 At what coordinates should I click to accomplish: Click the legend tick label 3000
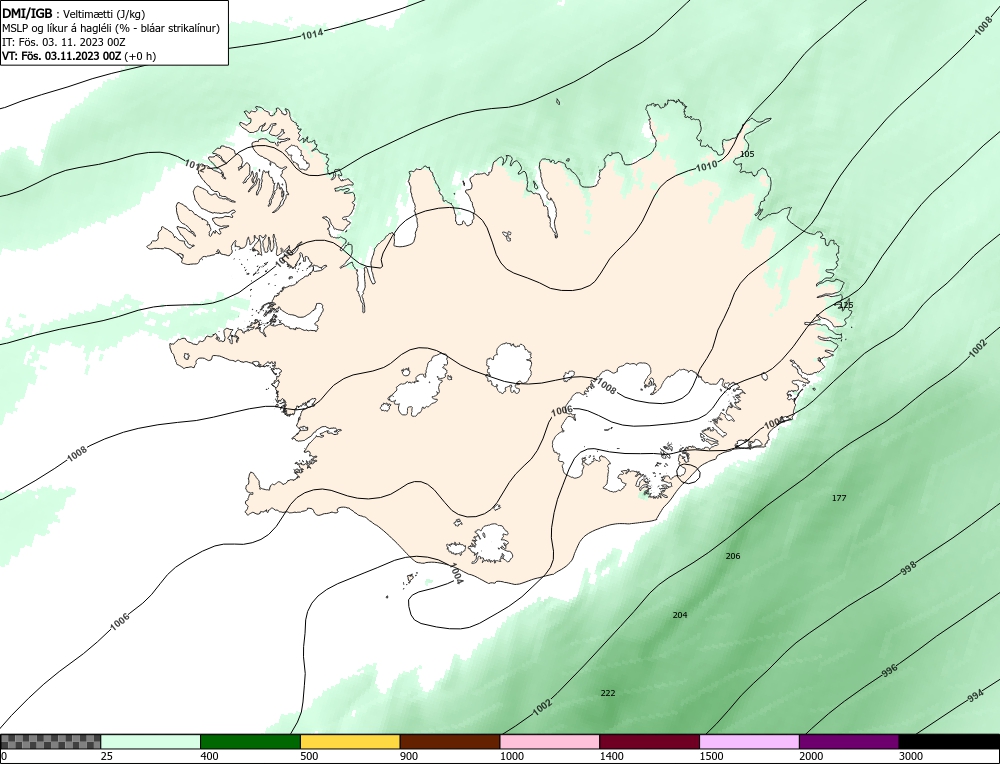click(x=911, y=757)
